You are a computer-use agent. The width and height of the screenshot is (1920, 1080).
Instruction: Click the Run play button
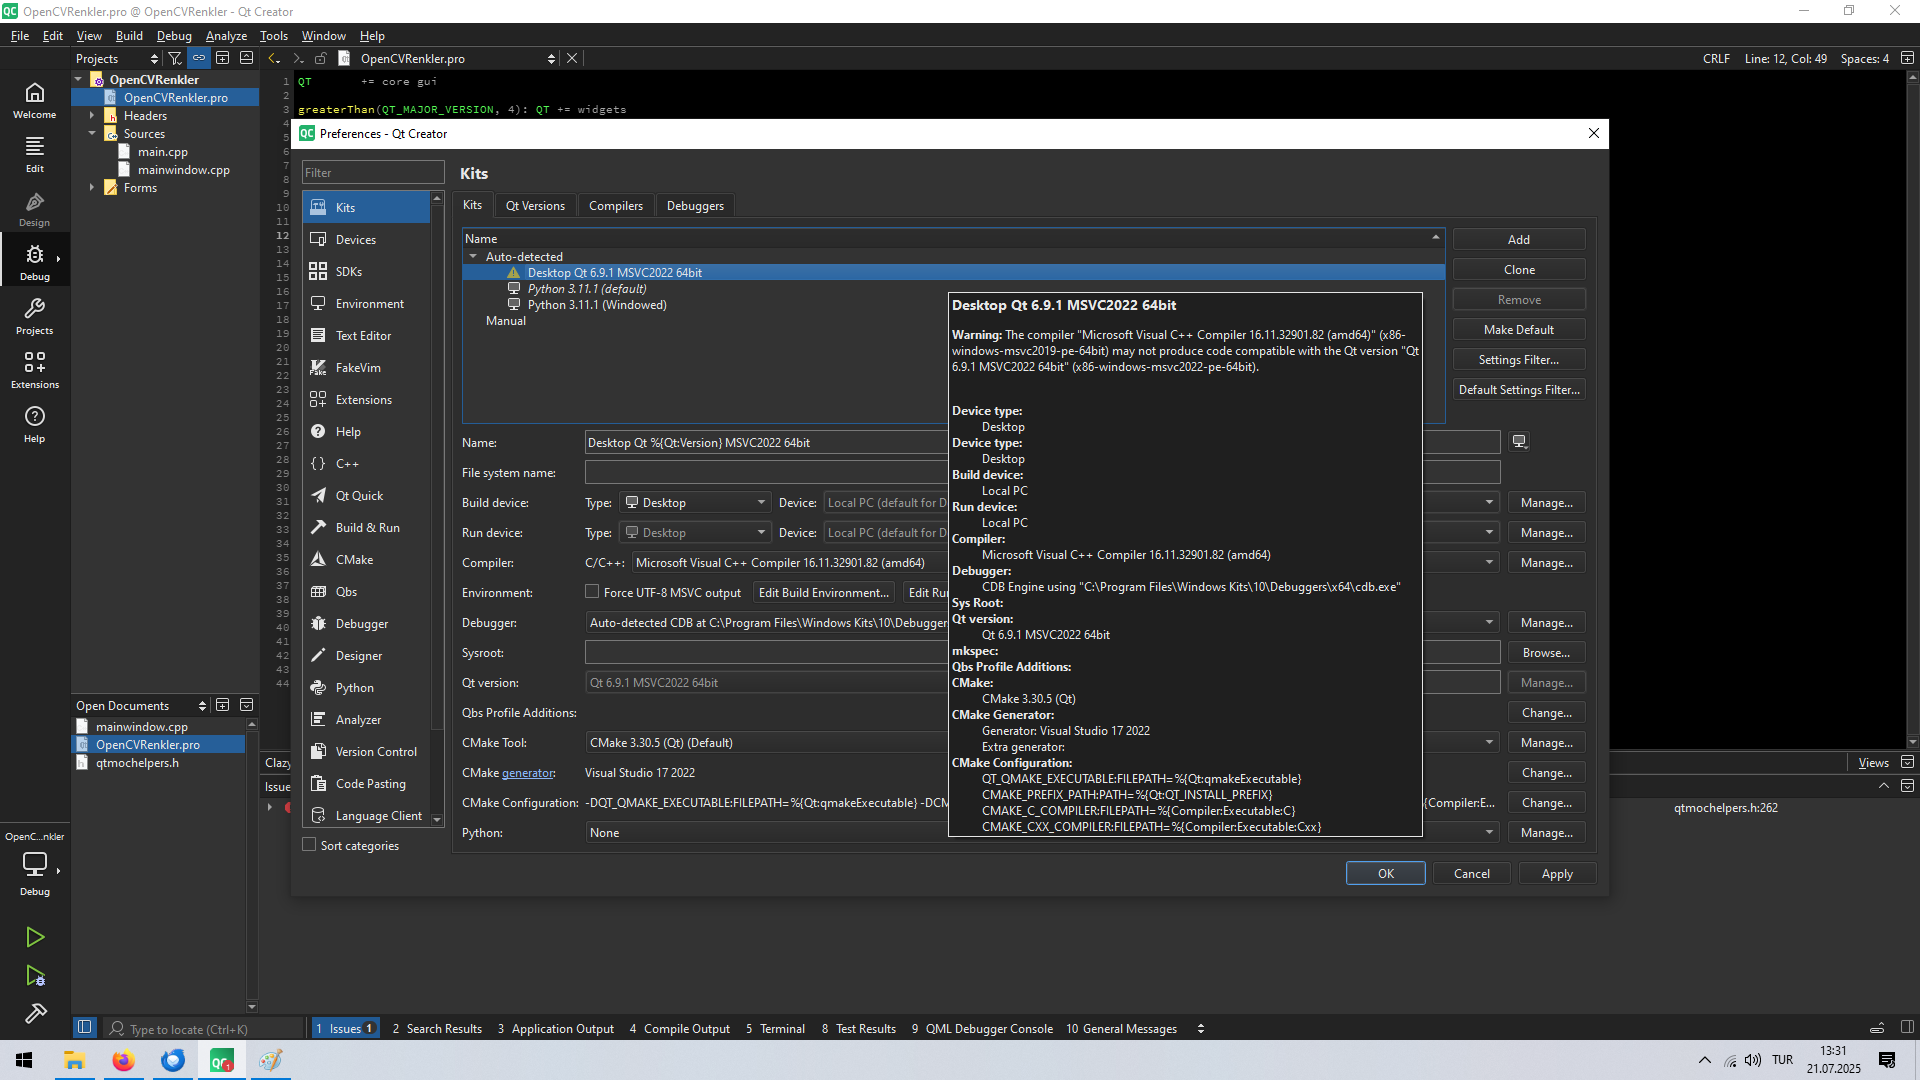pos(35,937)
